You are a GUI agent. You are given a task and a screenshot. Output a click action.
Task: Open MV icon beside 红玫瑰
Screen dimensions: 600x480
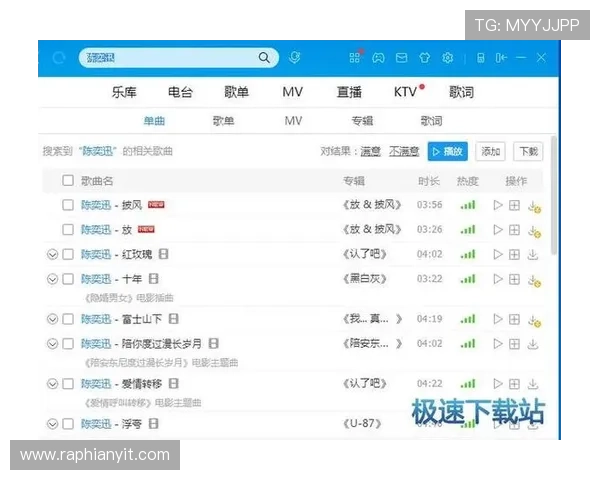[x=163, y=254]
